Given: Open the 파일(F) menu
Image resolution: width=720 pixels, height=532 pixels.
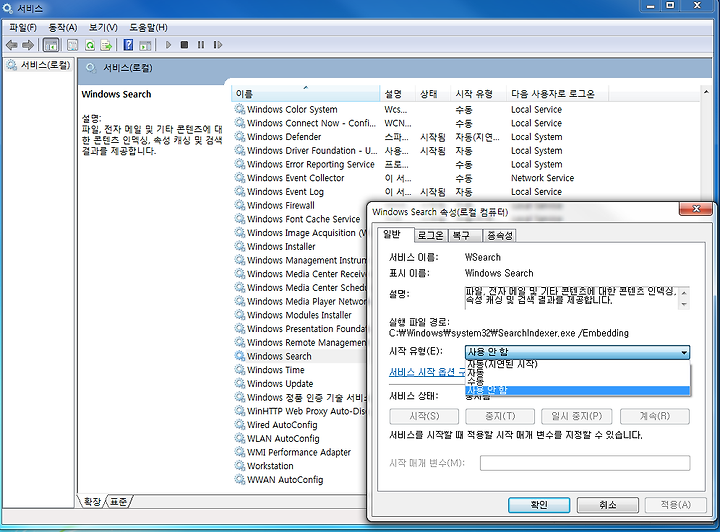Looking at the screenshot, I should click(23, 28).
